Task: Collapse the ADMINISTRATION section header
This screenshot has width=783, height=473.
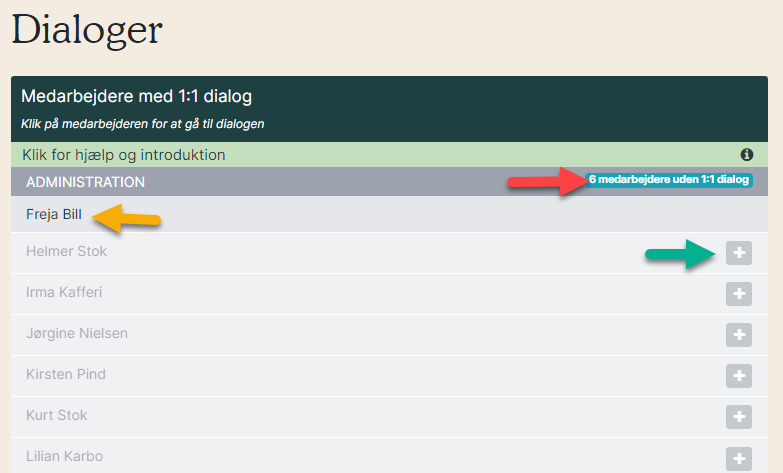Action: [x=389, y=182]
